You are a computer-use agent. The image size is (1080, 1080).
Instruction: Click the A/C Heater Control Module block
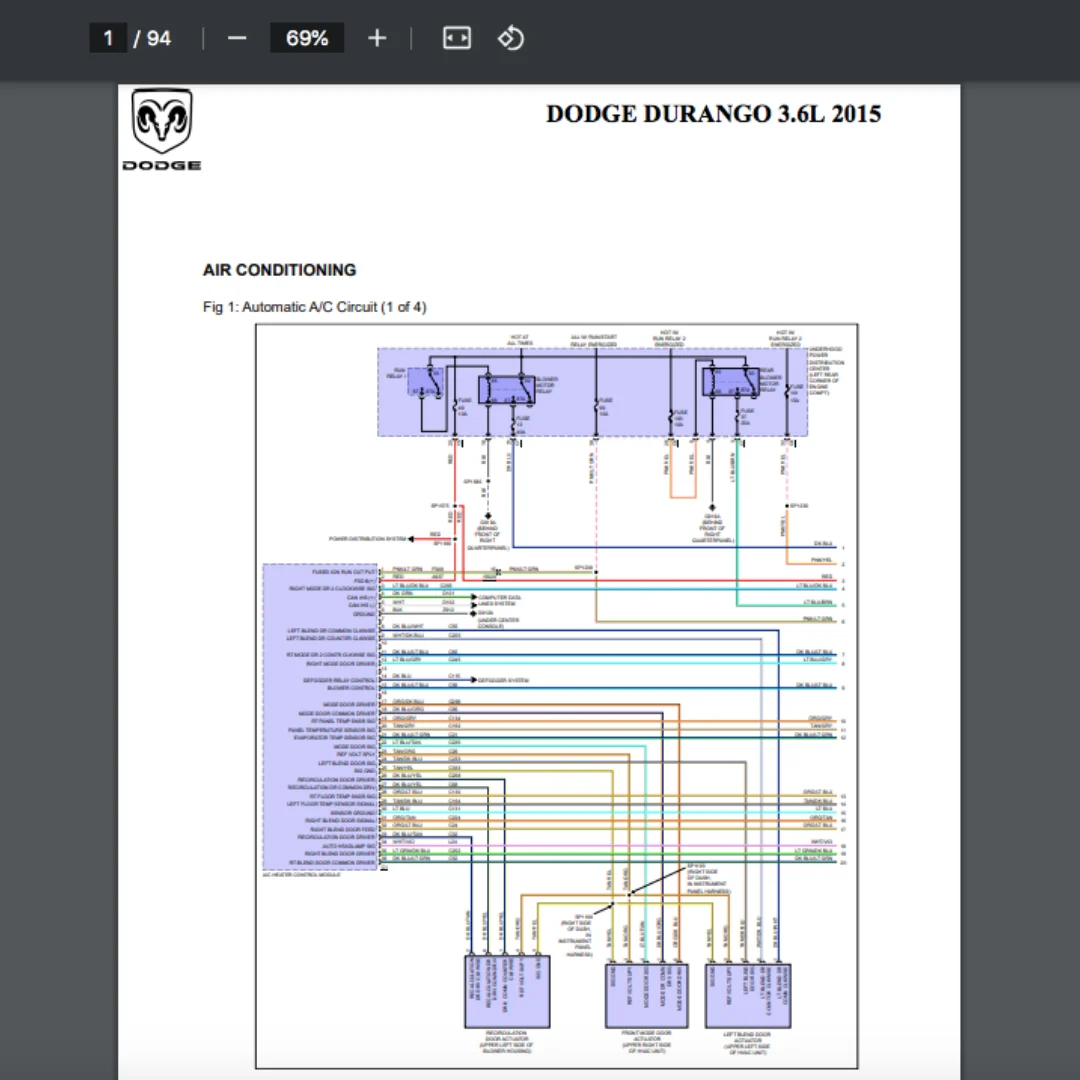click(x=320, y=716)
